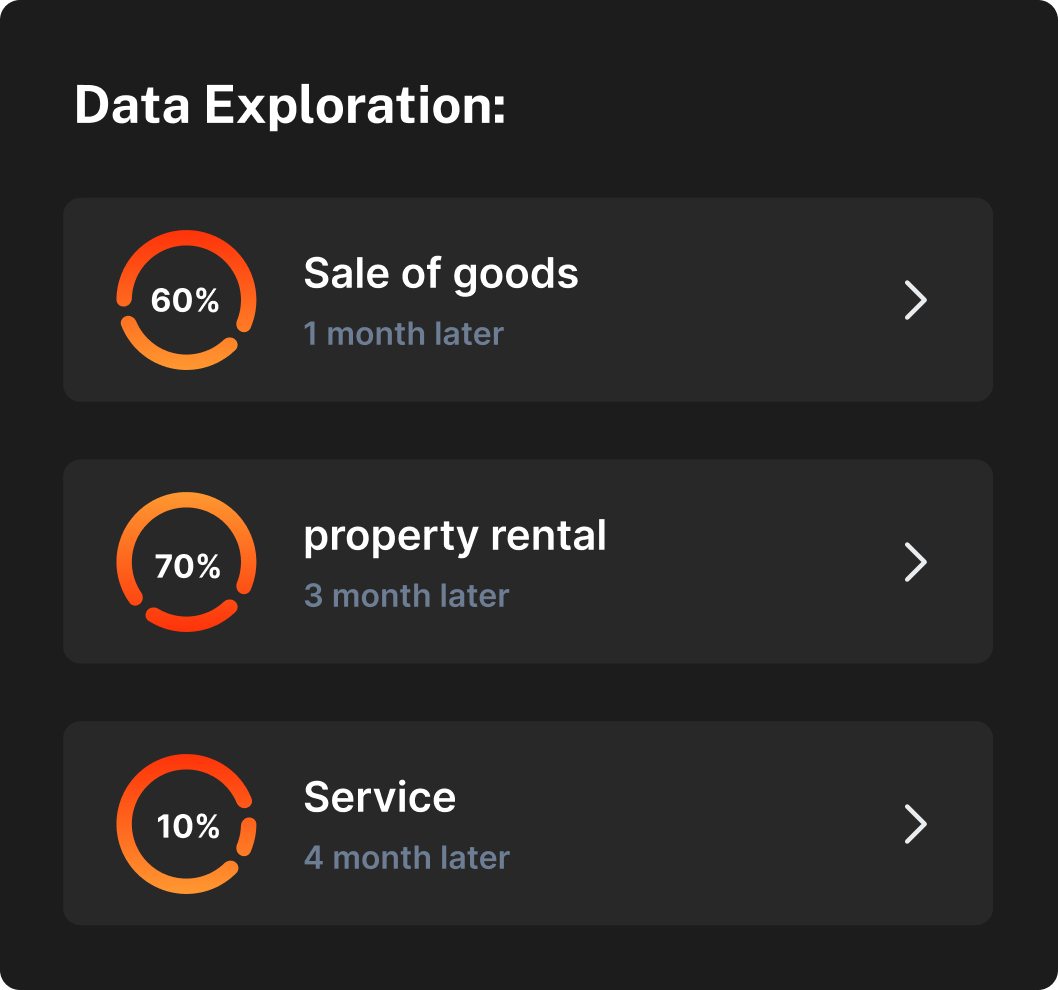Viewport: 1058px width, 990px height.
Task: Choose the "Service" title text
Action: pos(380,797)
